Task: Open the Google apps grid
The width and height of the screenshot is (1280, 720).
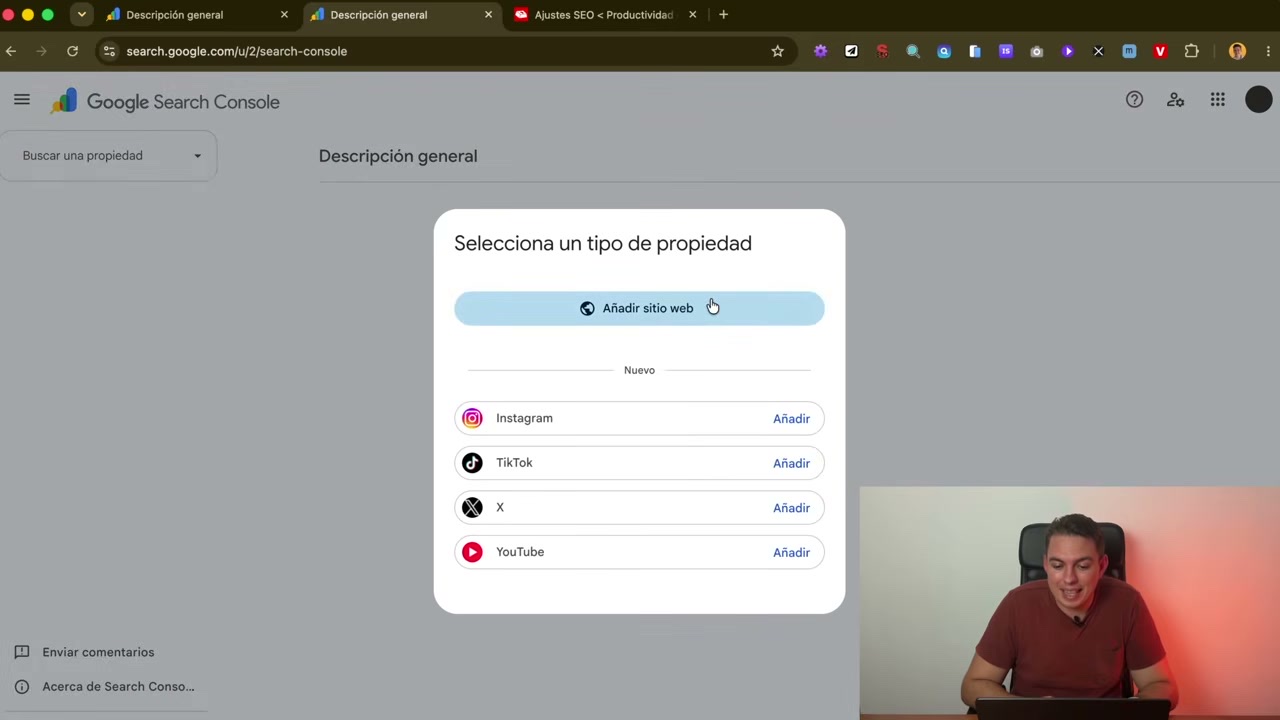Action: click(1217, 99)
